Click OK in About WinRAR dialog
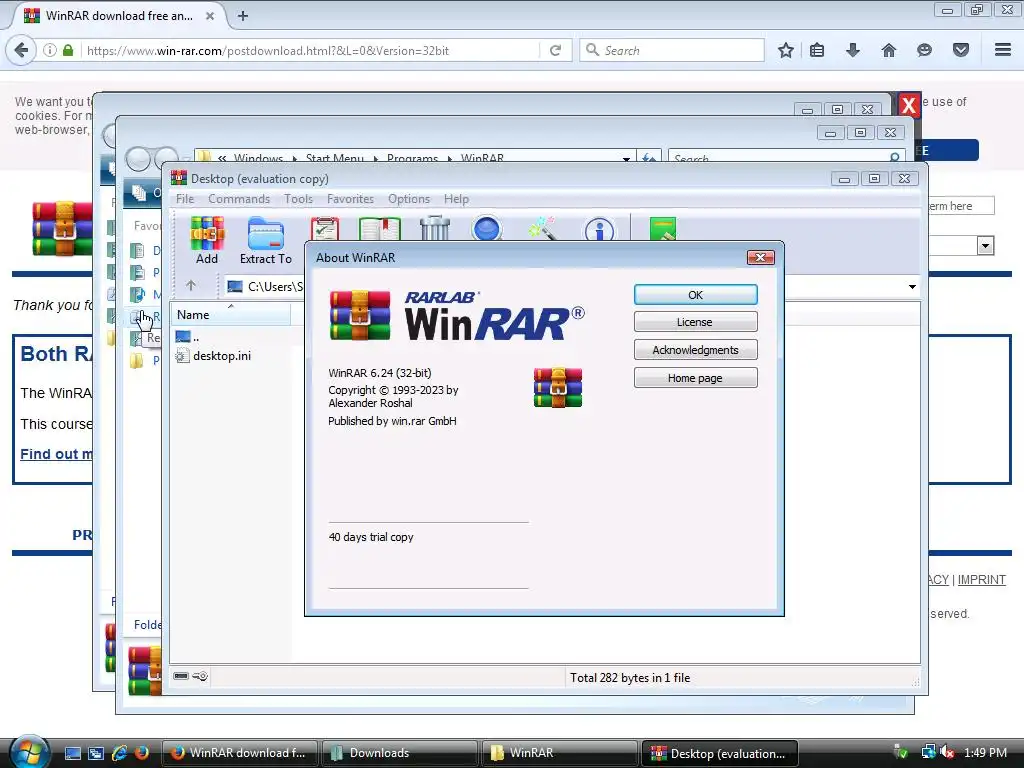1024x768 pixels. 696,295
